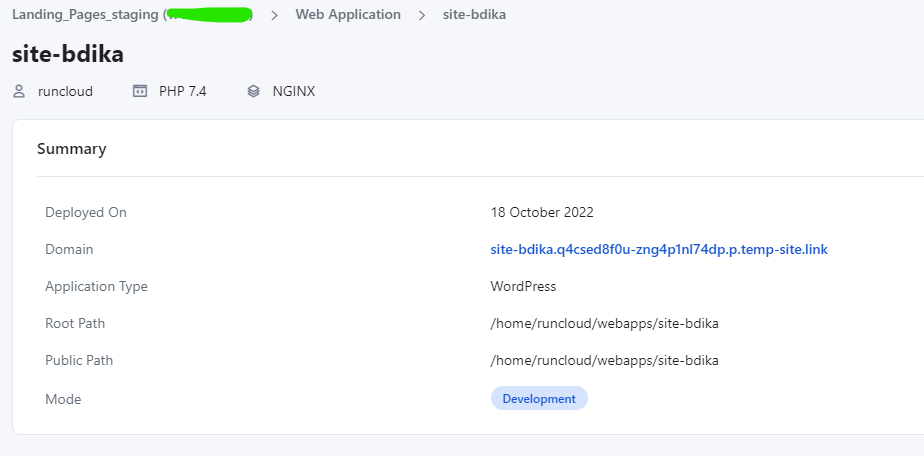Open the Landing_Pages_staging breadcrumb

[x=85, y=15]
